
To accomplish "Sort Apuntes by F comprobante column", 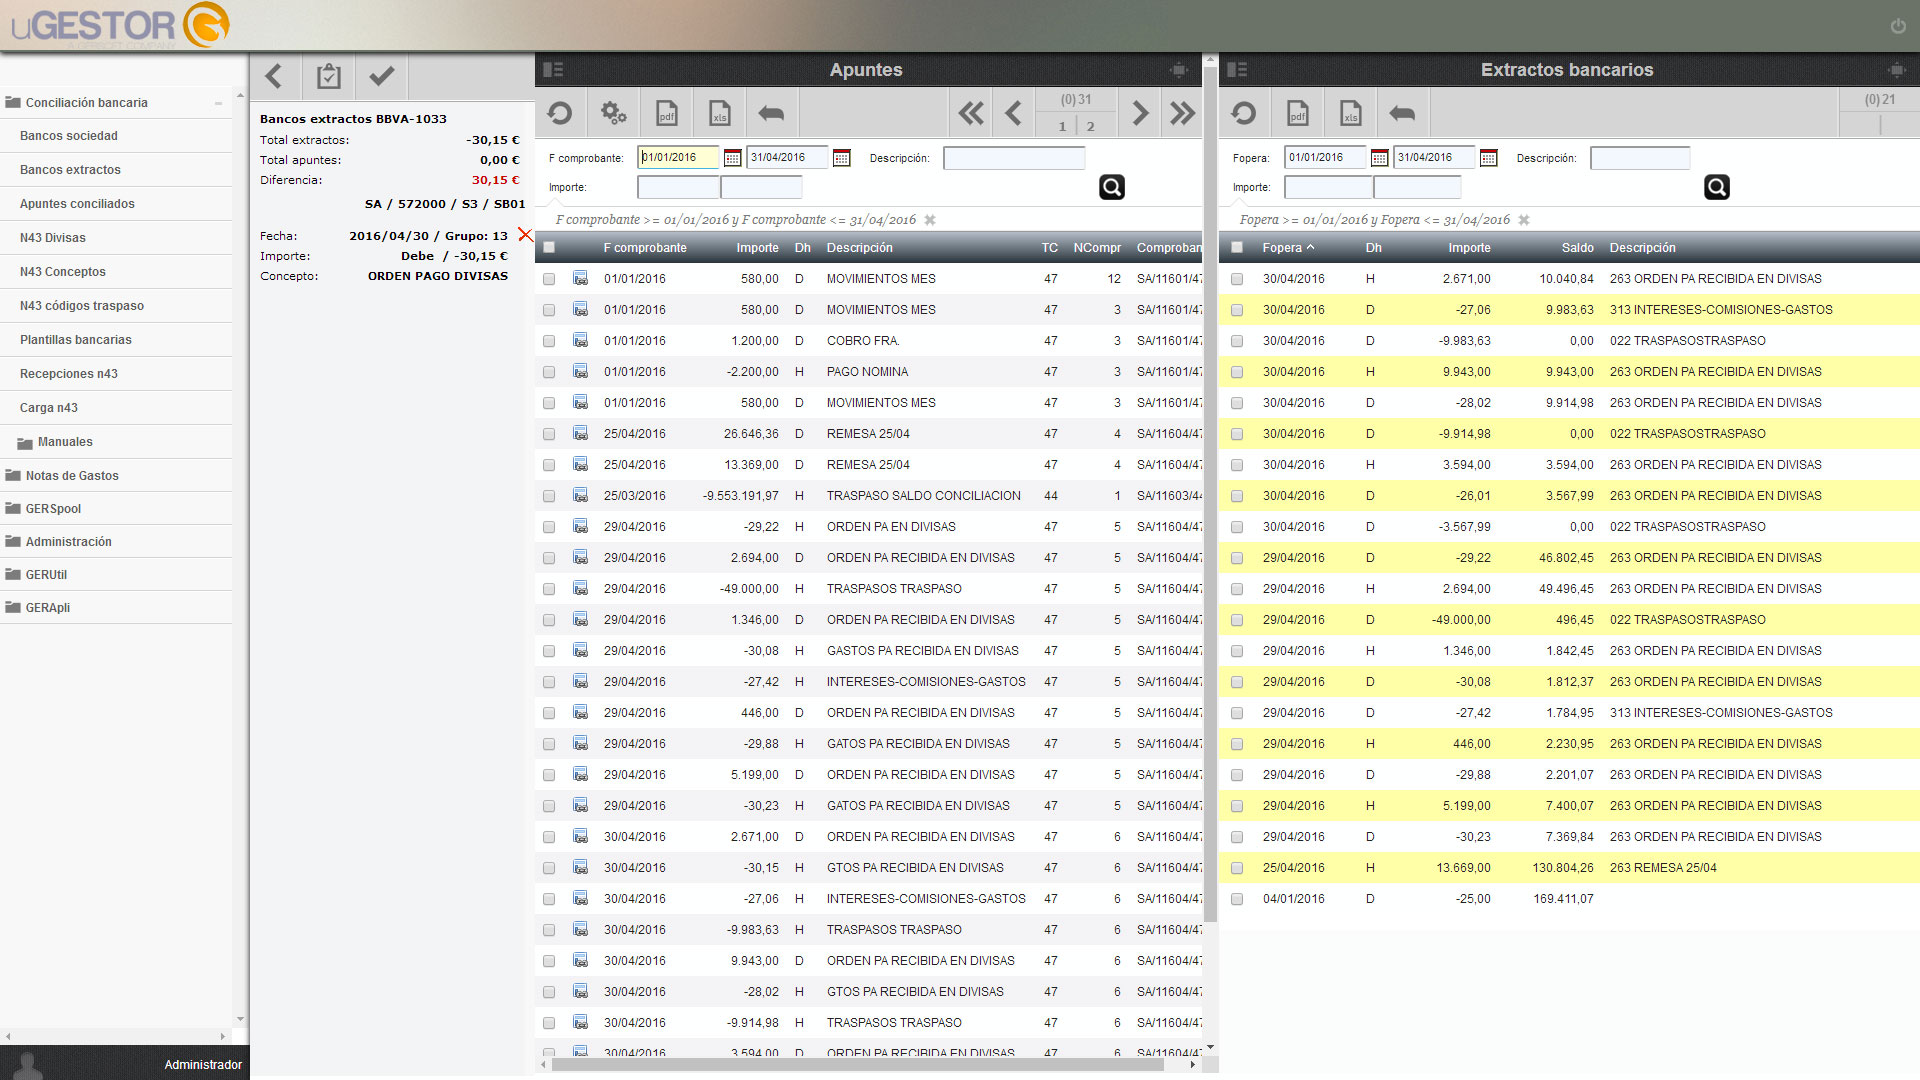I will 645,248.
